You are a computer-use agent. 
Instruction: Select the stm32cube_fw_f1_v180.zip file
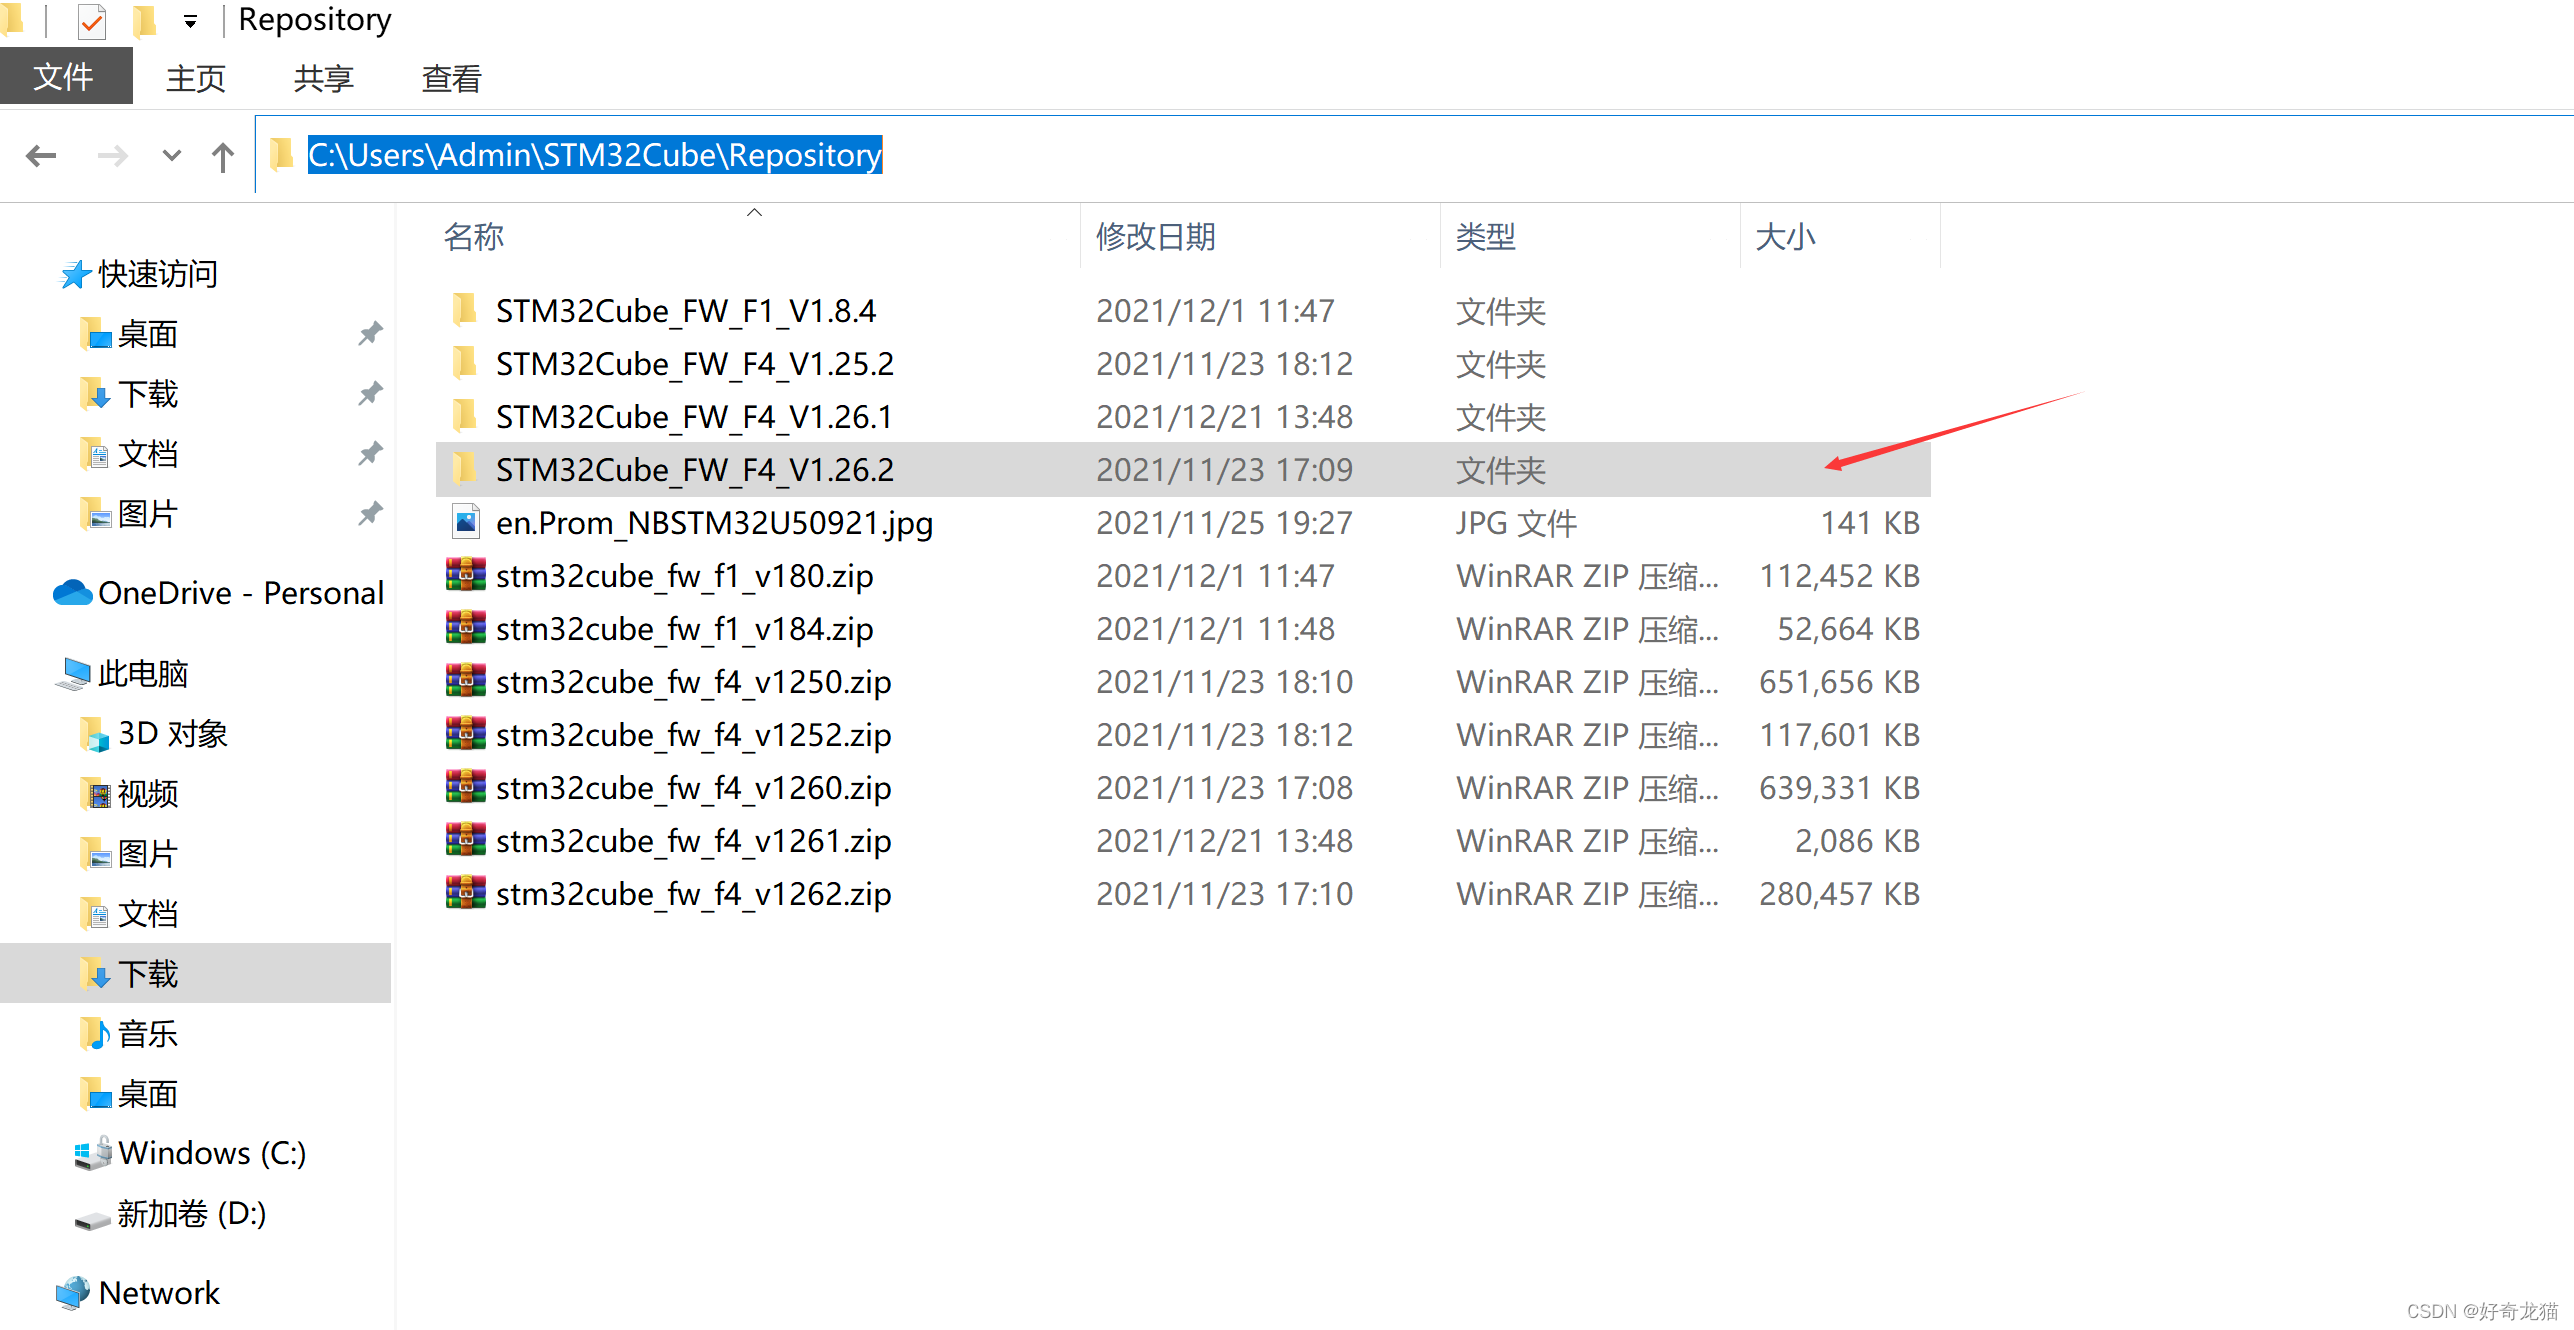(684, 576)
